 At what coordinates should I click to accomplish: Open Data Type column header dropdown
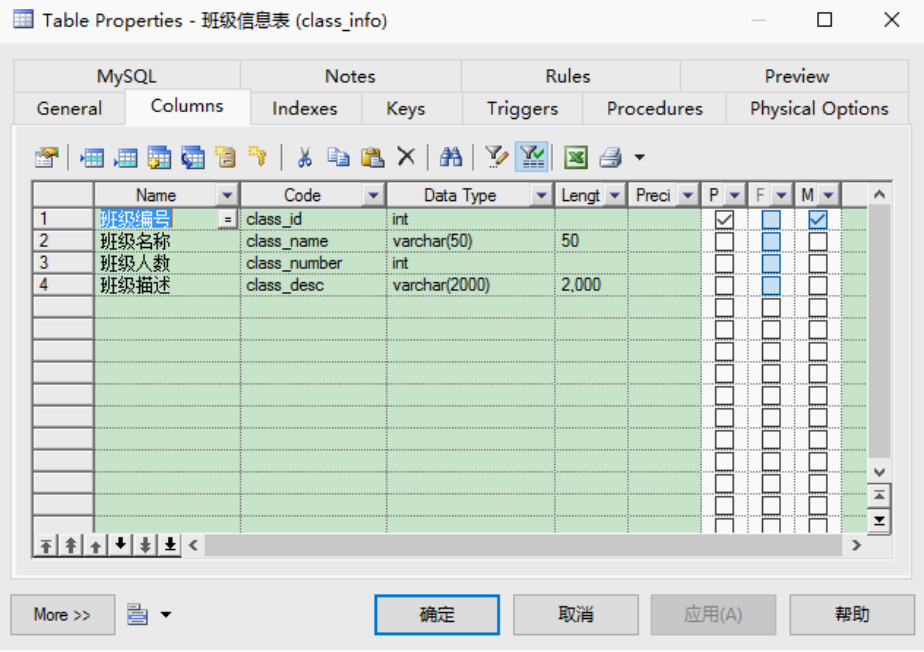tap(541, 195)
